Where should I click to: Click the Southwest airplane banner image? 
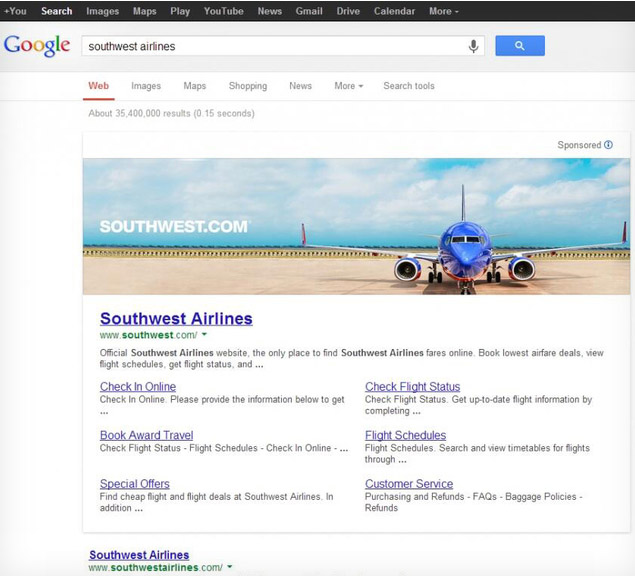pyautogui.click(x=356, y=226)
